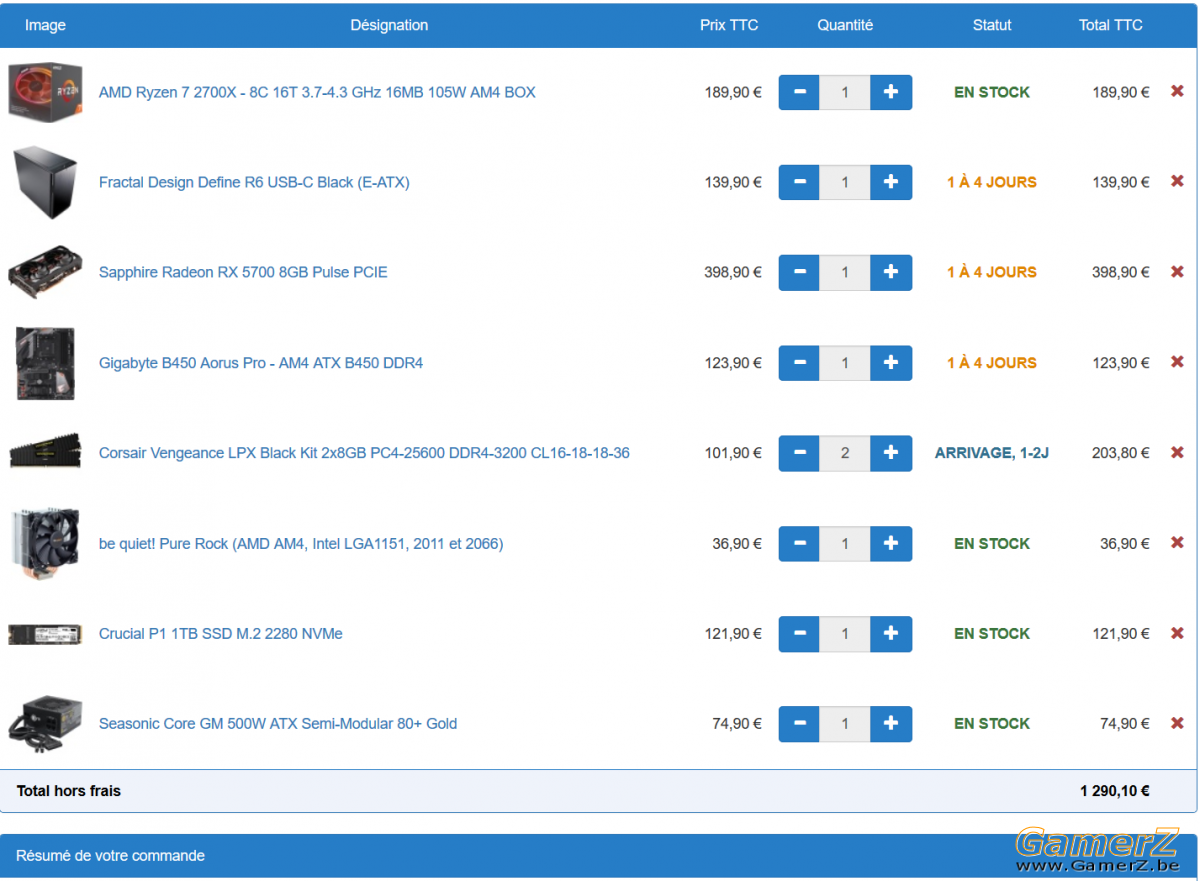Delete the Crucial P1 1TB SSD row

point(1177,633)
